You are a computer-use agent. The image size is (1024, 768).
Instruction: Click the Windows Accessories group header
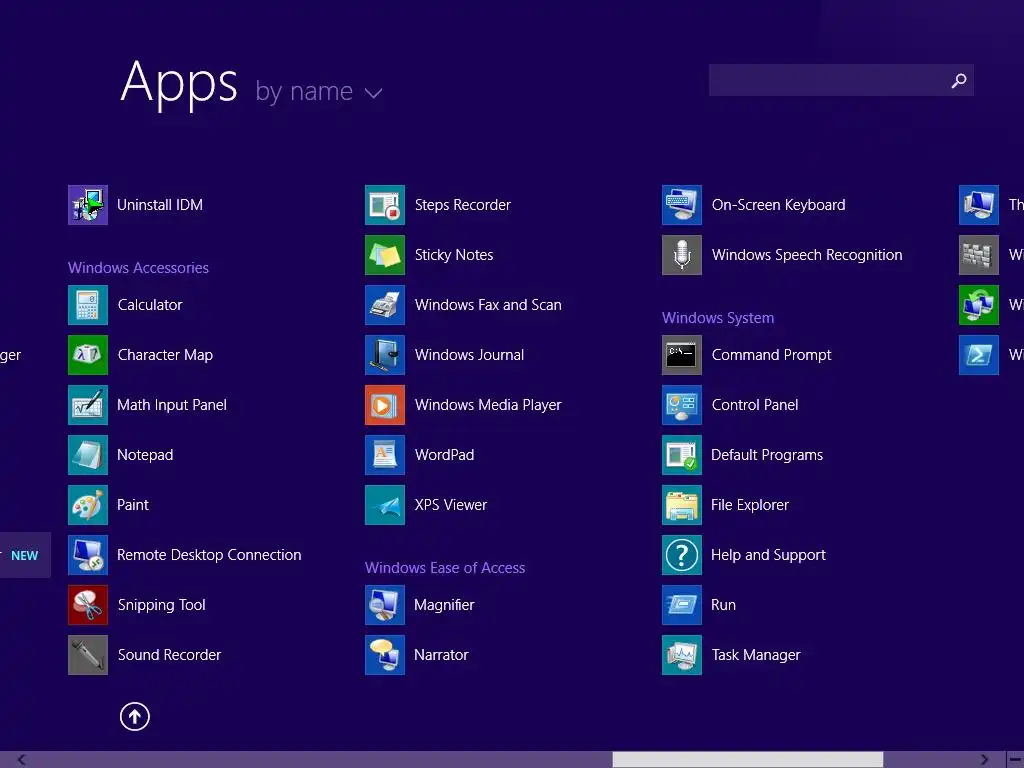pos(138,268)
